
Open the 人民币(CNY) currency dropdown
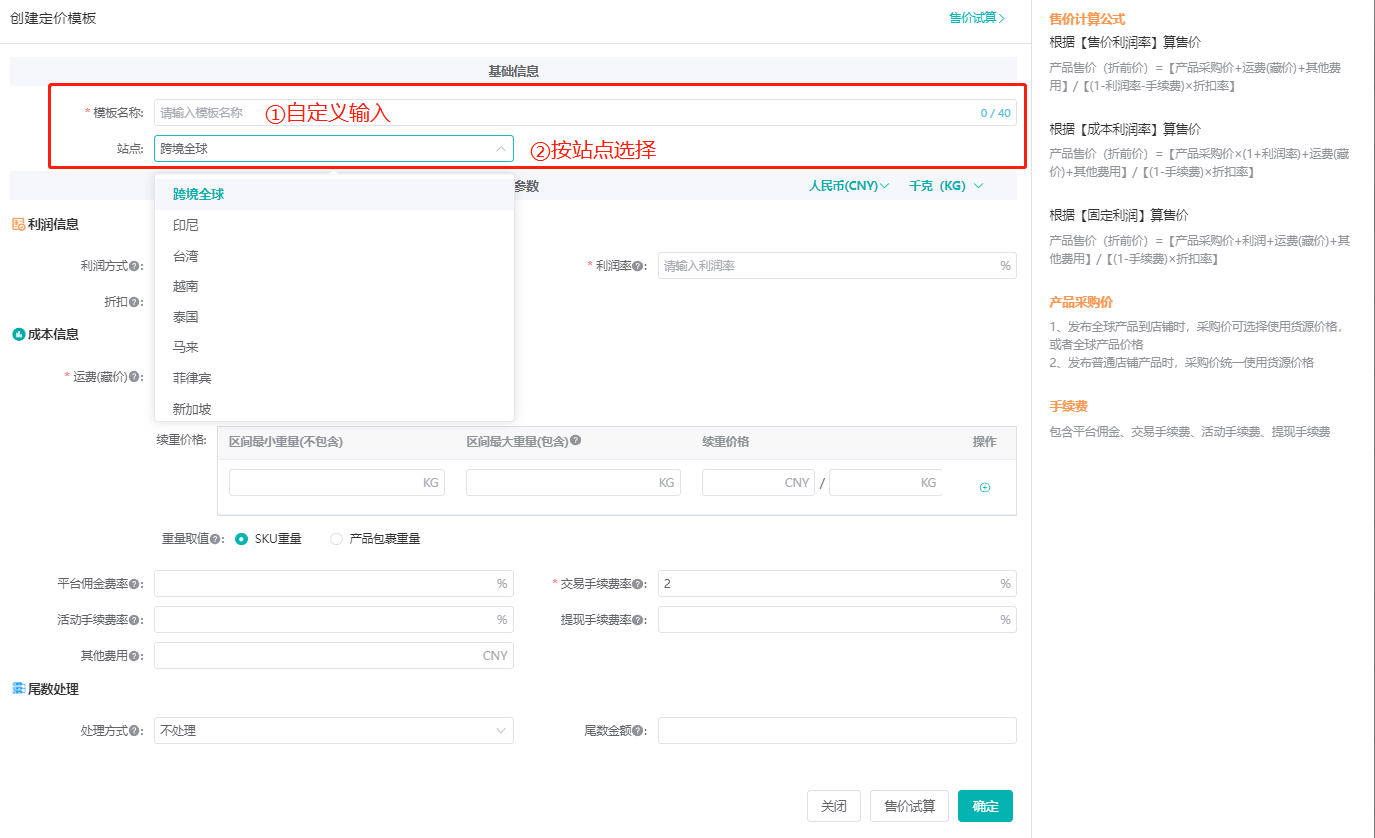click(x=848, y=186)
